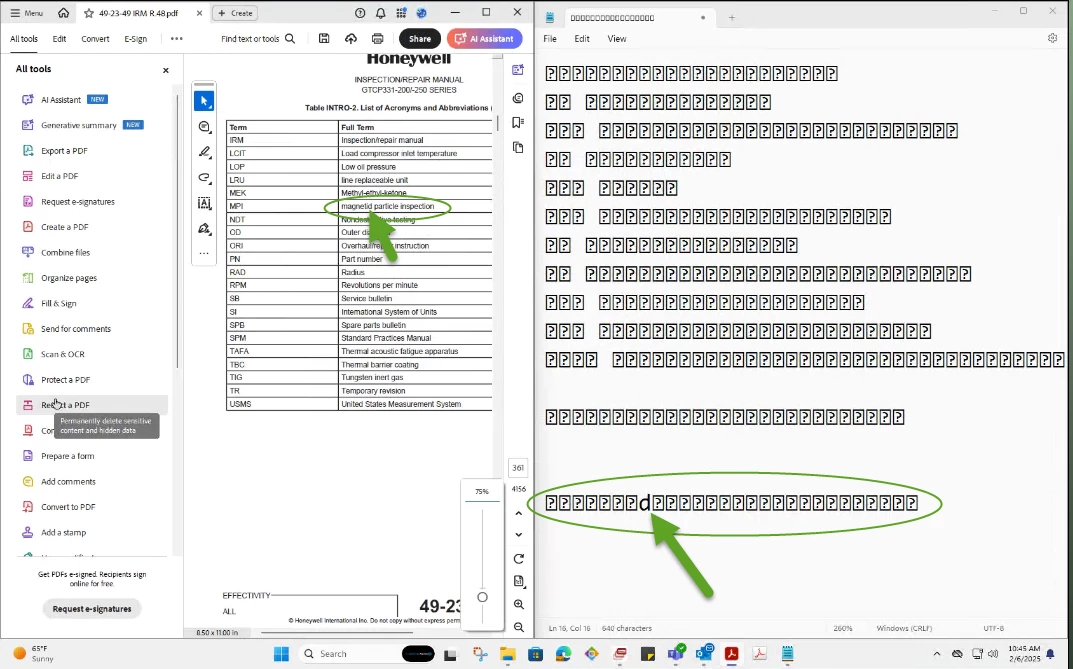Print the PDF with the printer icon
Screen dimensions: 1073x669
pyautogui.click(x=377, y=39)
